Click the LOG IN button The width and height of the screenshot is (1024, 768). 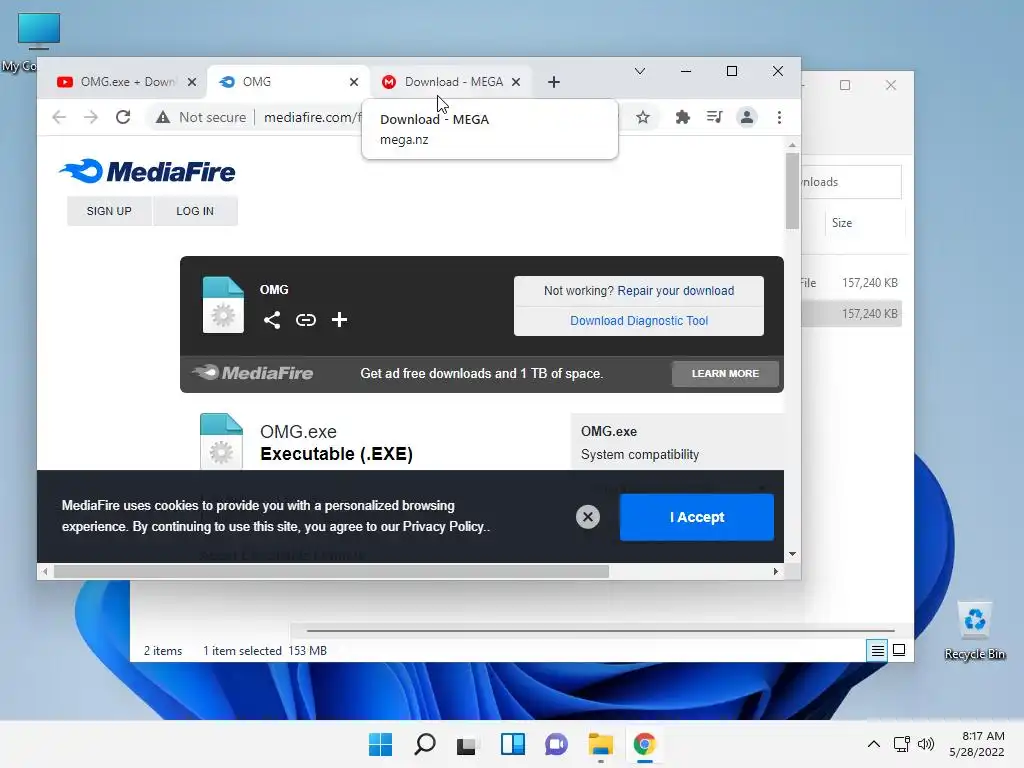click(195, 211)
